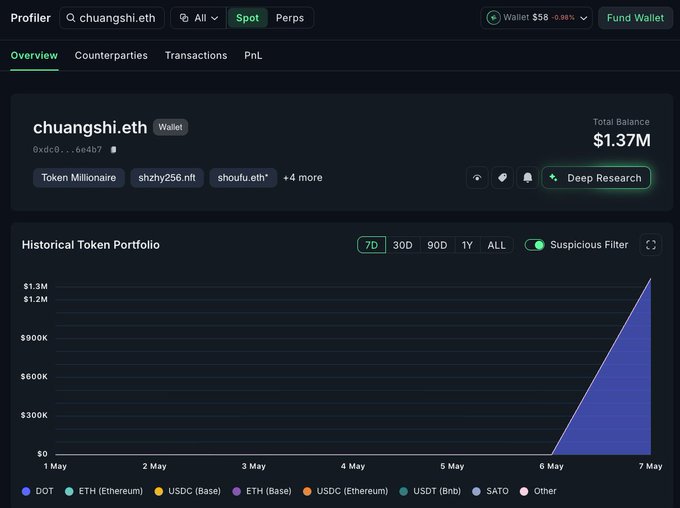
Task: Click the chuangshi.eth search field
Action: (x=112, y=18)
